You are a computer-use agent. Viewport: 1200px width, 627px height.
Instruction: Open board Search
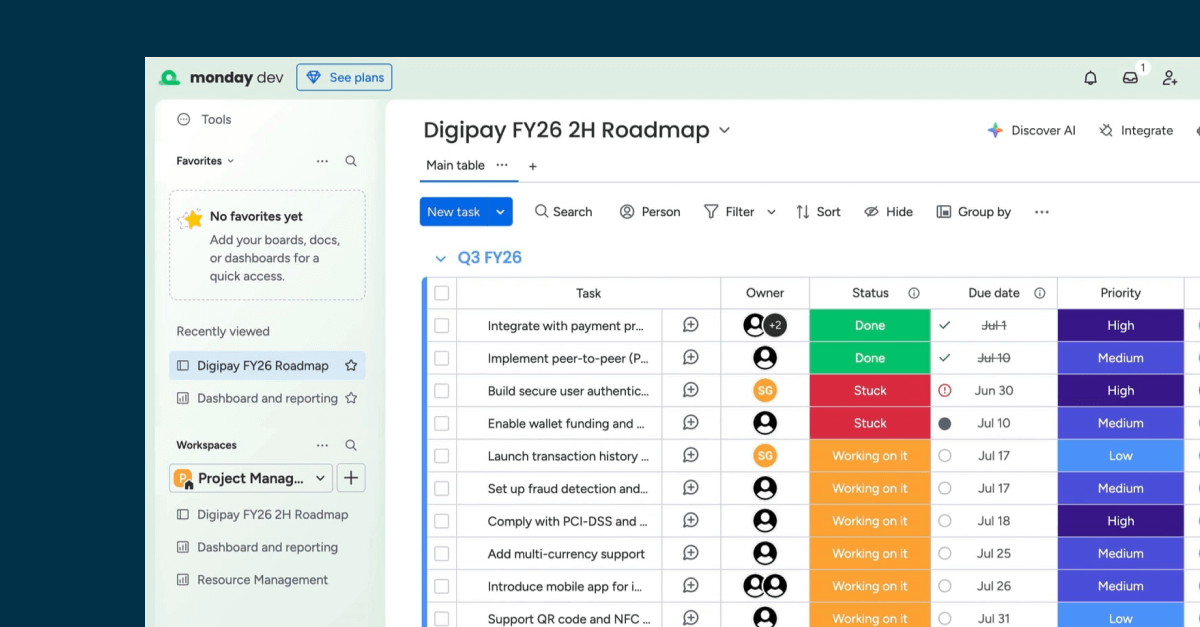[563, 211]
